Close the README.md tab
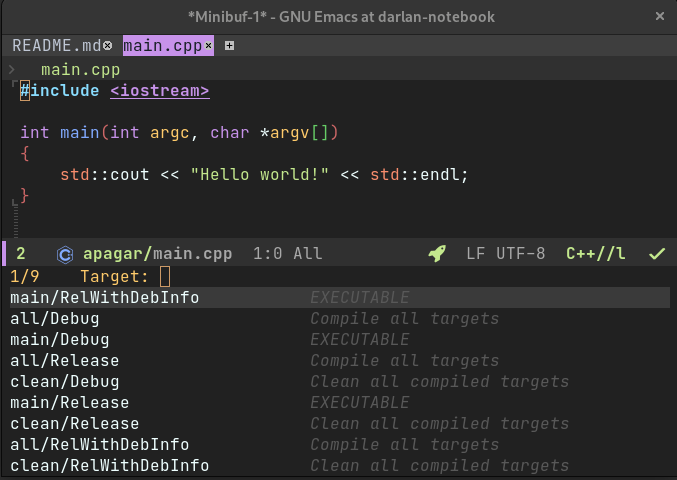677x480 pixels. click(108, 45)
